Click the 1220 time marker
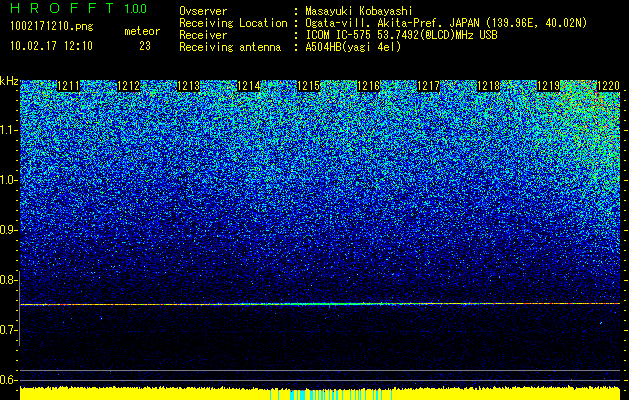Viewport: 629px width, 400px height. pyautogui.click(x=609, y=85)
